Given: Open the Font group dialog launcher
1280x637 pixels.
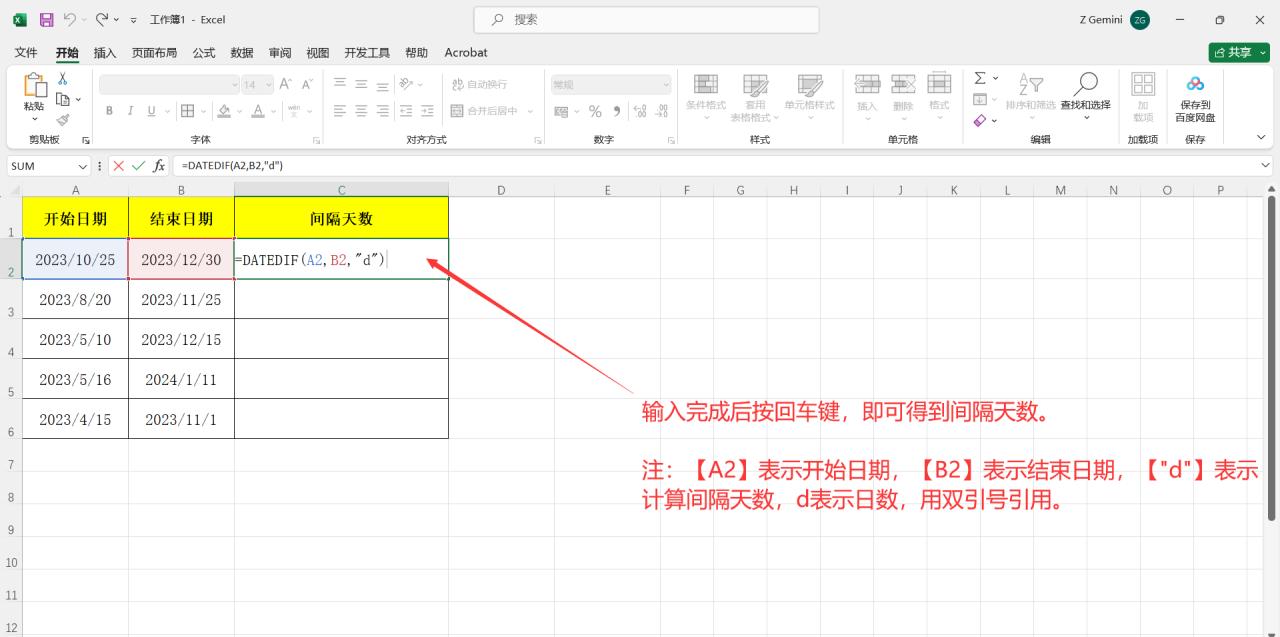Looking at the screenshot, I should 317,140.
